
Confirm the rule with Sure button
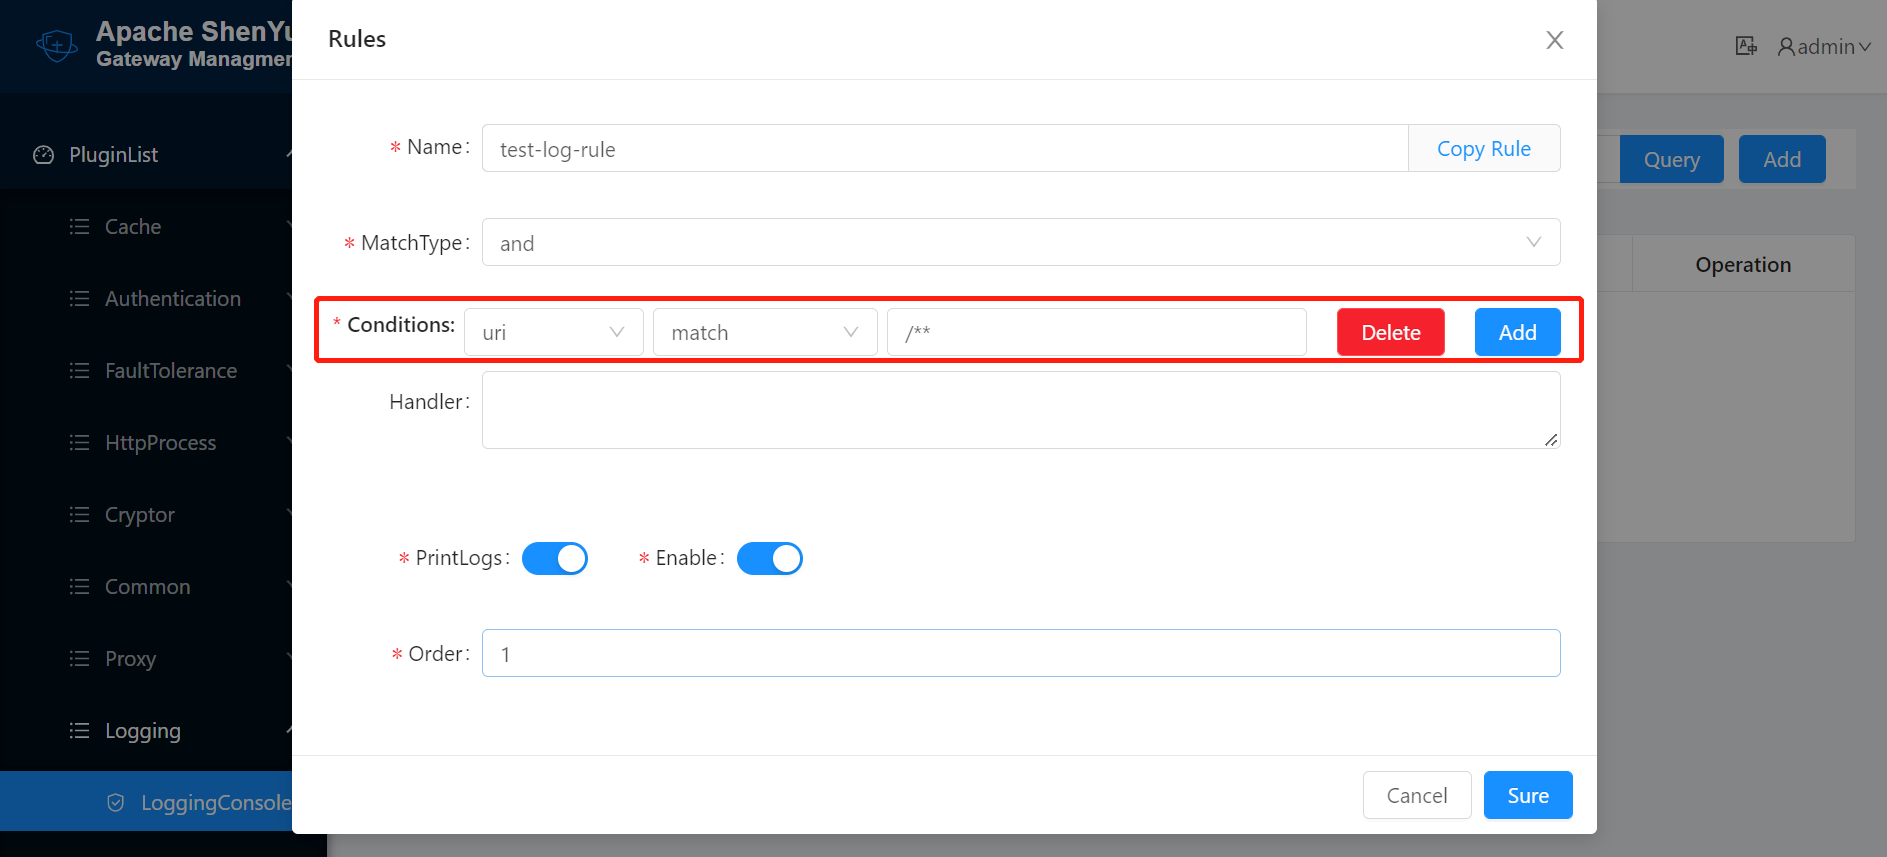click(1527, 796)
